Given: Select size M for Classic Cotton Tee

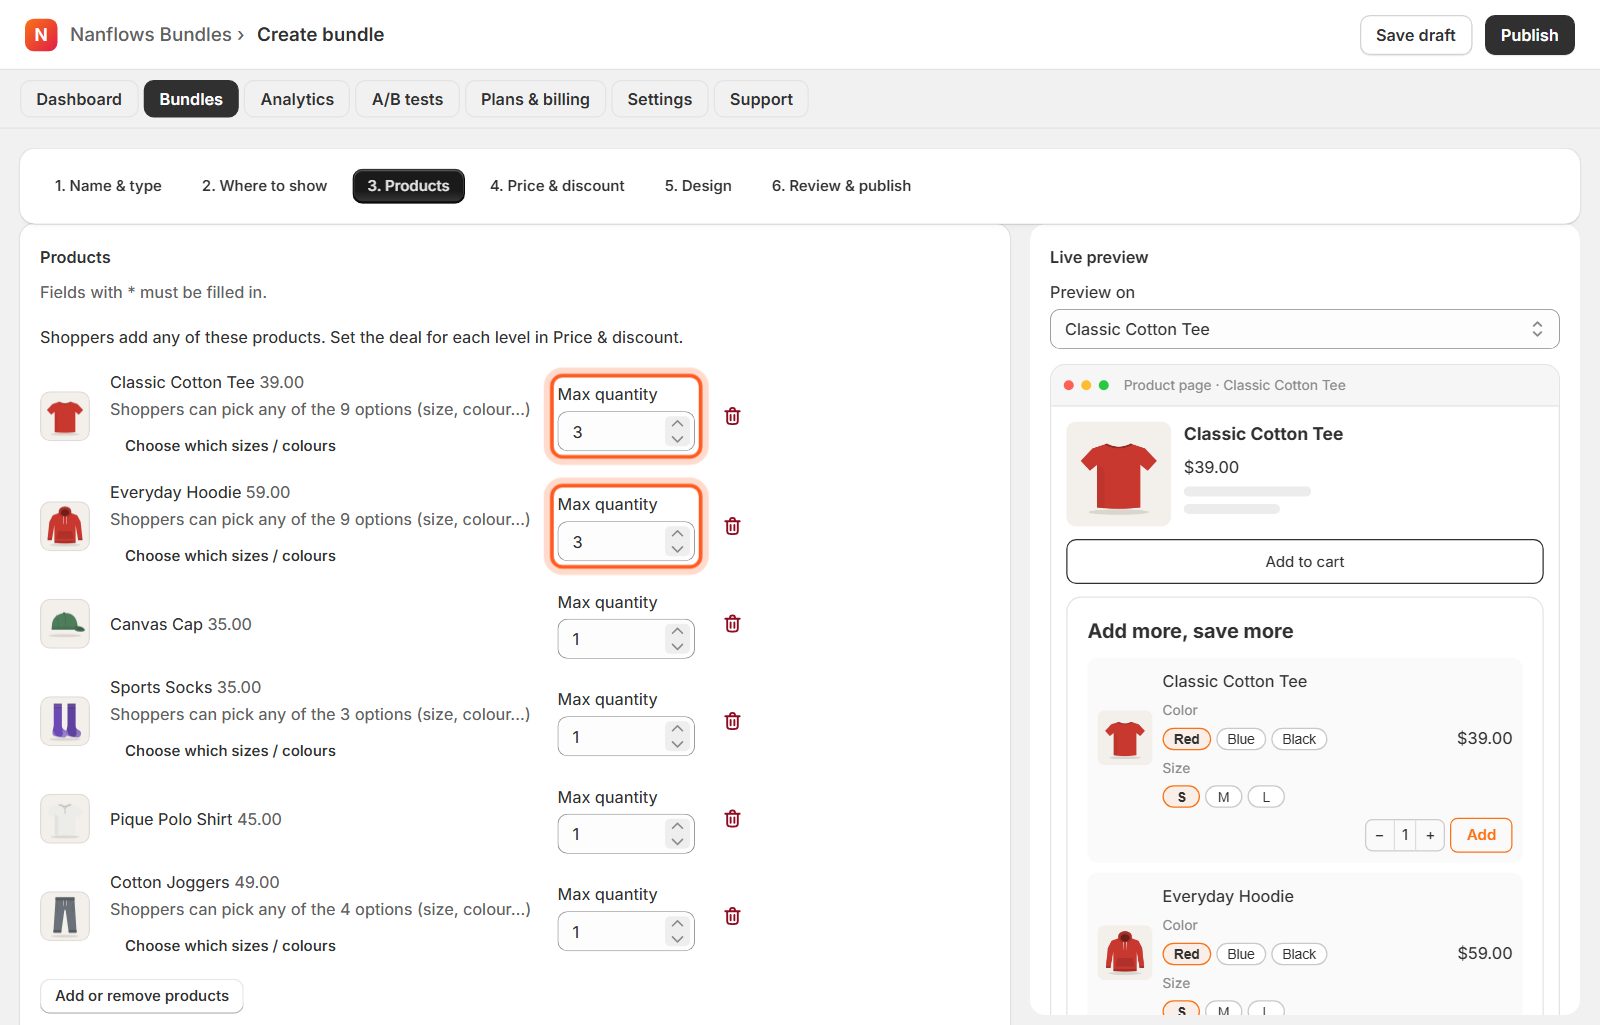Looking at the screenshot, I should (1223, 797).
